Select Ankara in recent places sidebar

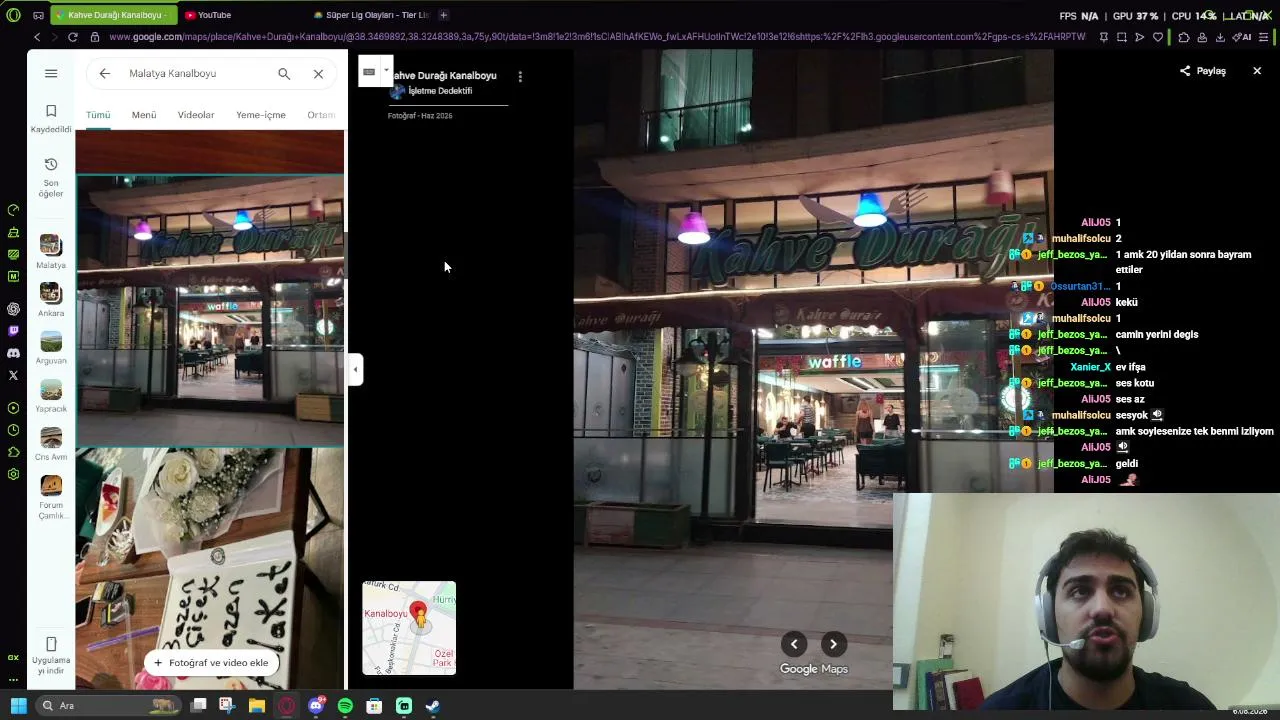tap(51, 300)
